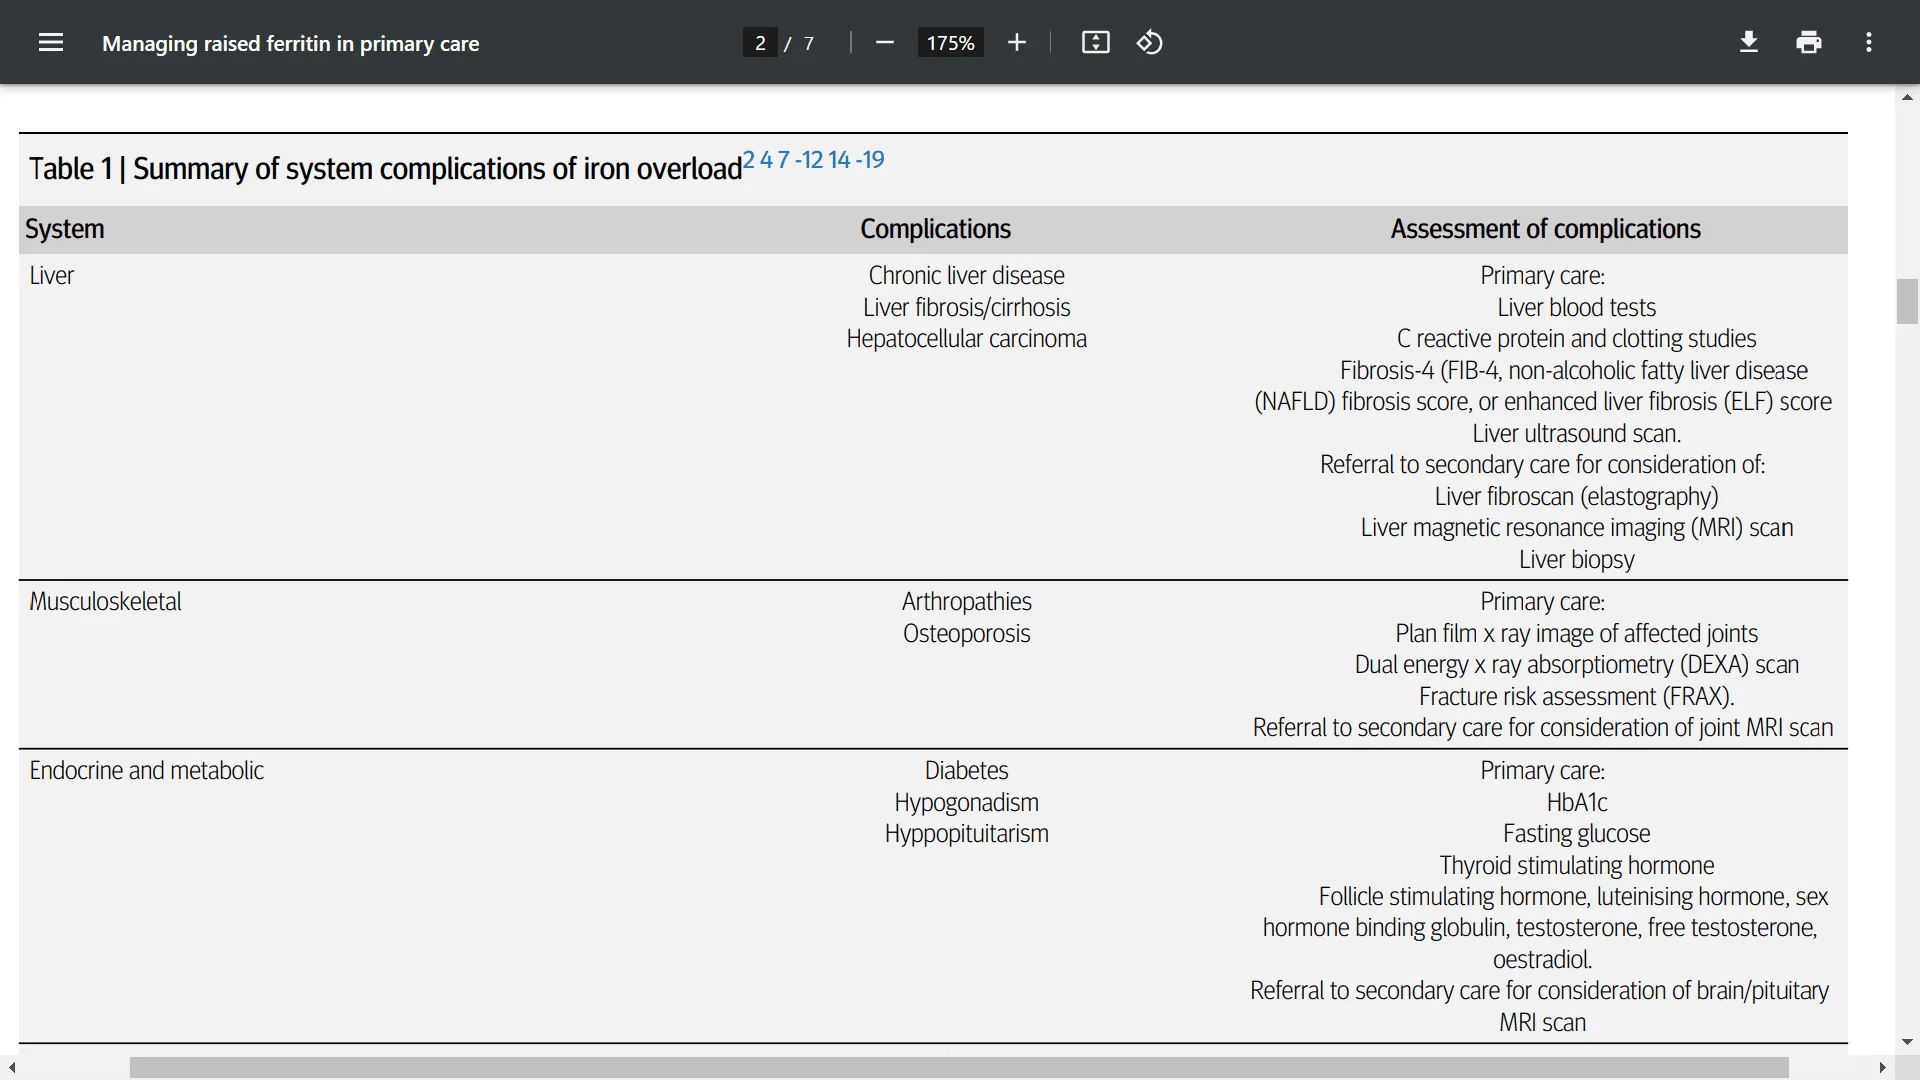Toggle fit to page button
Image resolution: width=1920 pixels, height=1080 pixels.
coord(1096,42)
